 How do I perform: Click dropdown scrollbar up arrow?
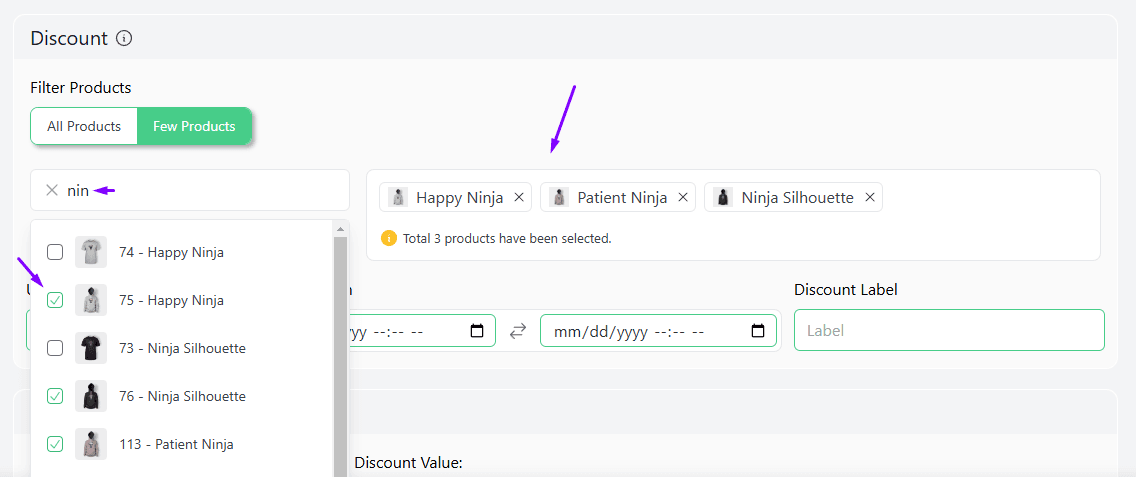click(x=340, y=229)
